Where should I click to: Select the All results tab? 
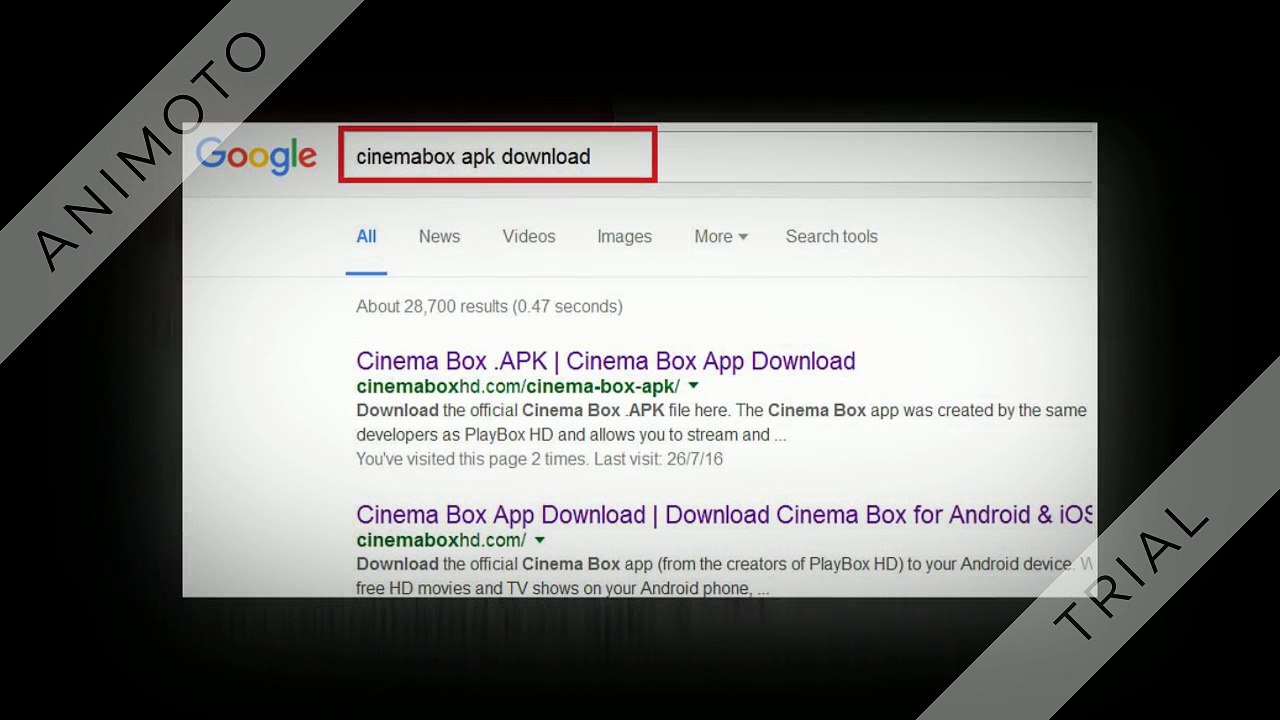click(366, 237)
